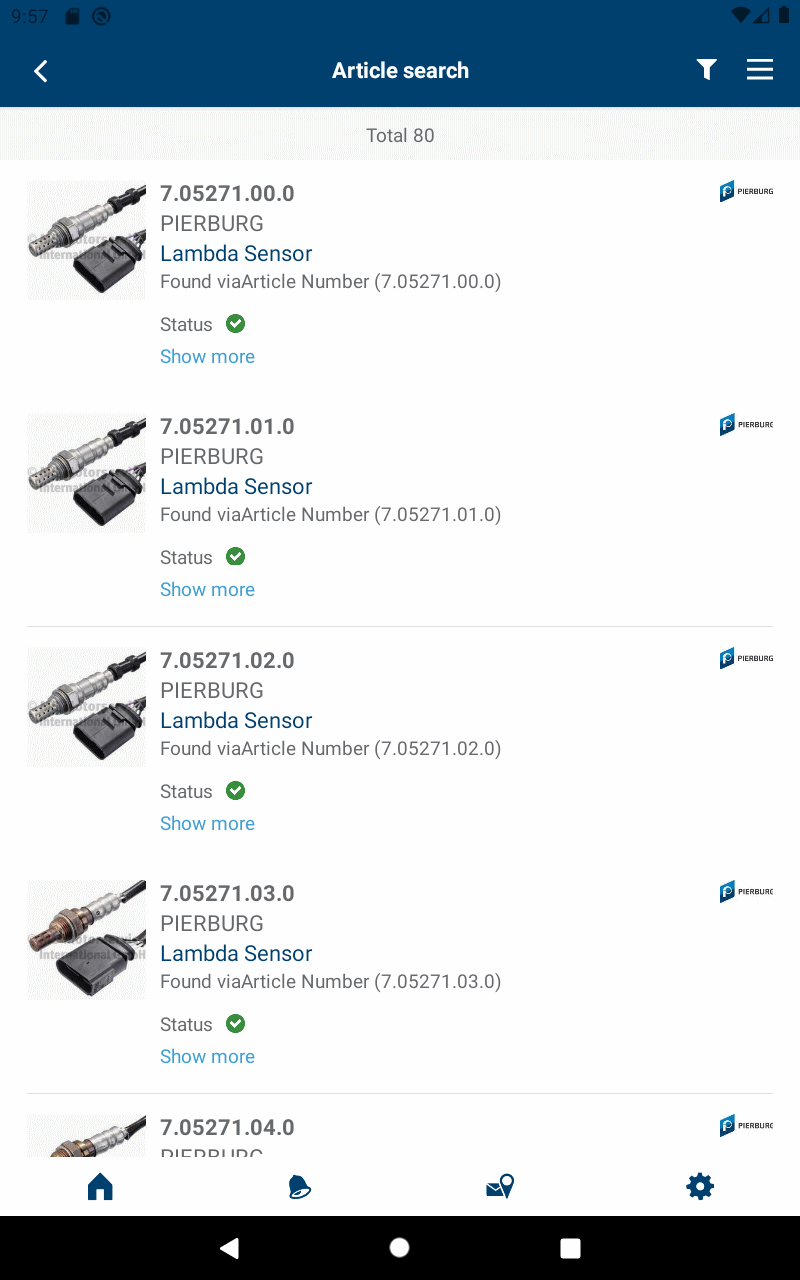Viewport: 800px width, 1280px height.
Task: Open Lambda Sensor link for 7.05271.00.0
Action: 236,254
